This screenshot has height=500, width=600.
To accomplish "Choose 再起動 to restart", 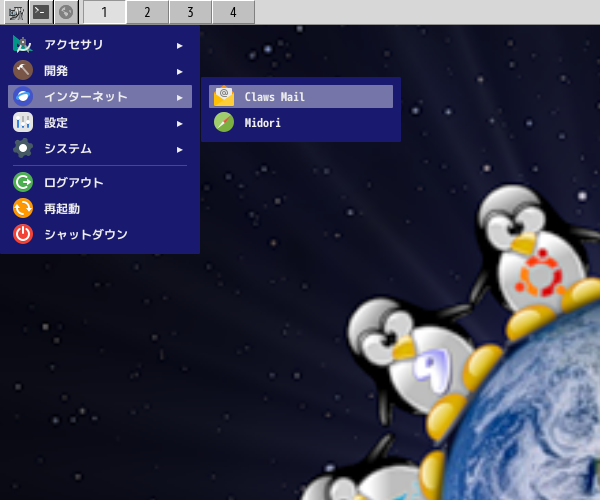I will [x=100, y=208].
